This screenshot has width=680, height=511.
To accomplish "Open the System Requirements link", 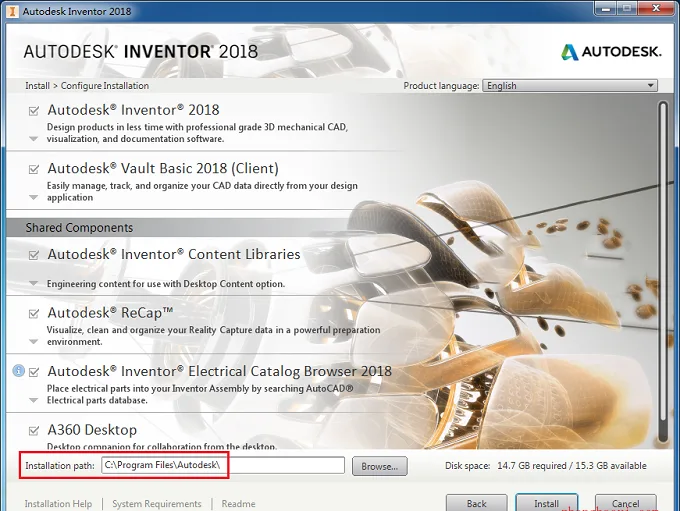I will click(x=157, y=504).
